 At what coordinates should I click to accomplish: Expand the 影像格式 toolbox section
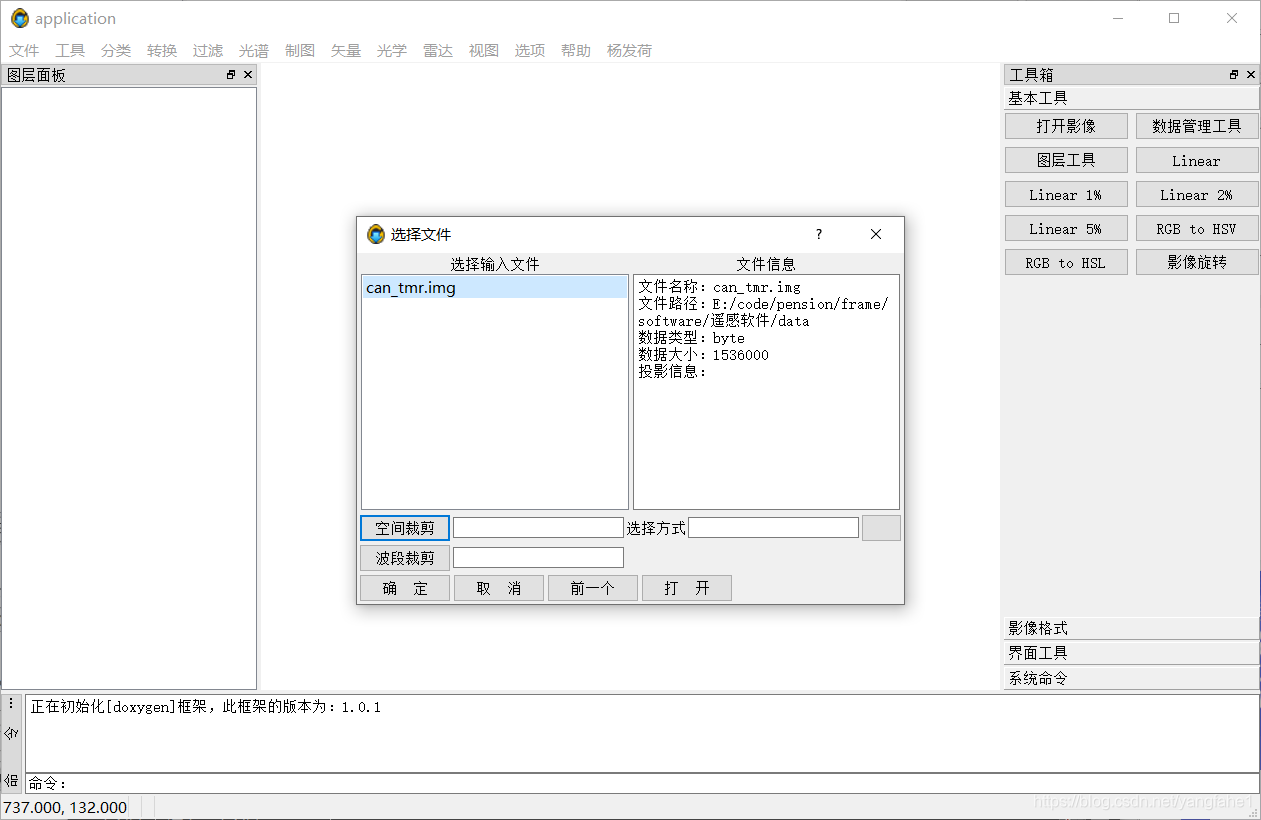pyautogui.click(x=1131, y=628)
